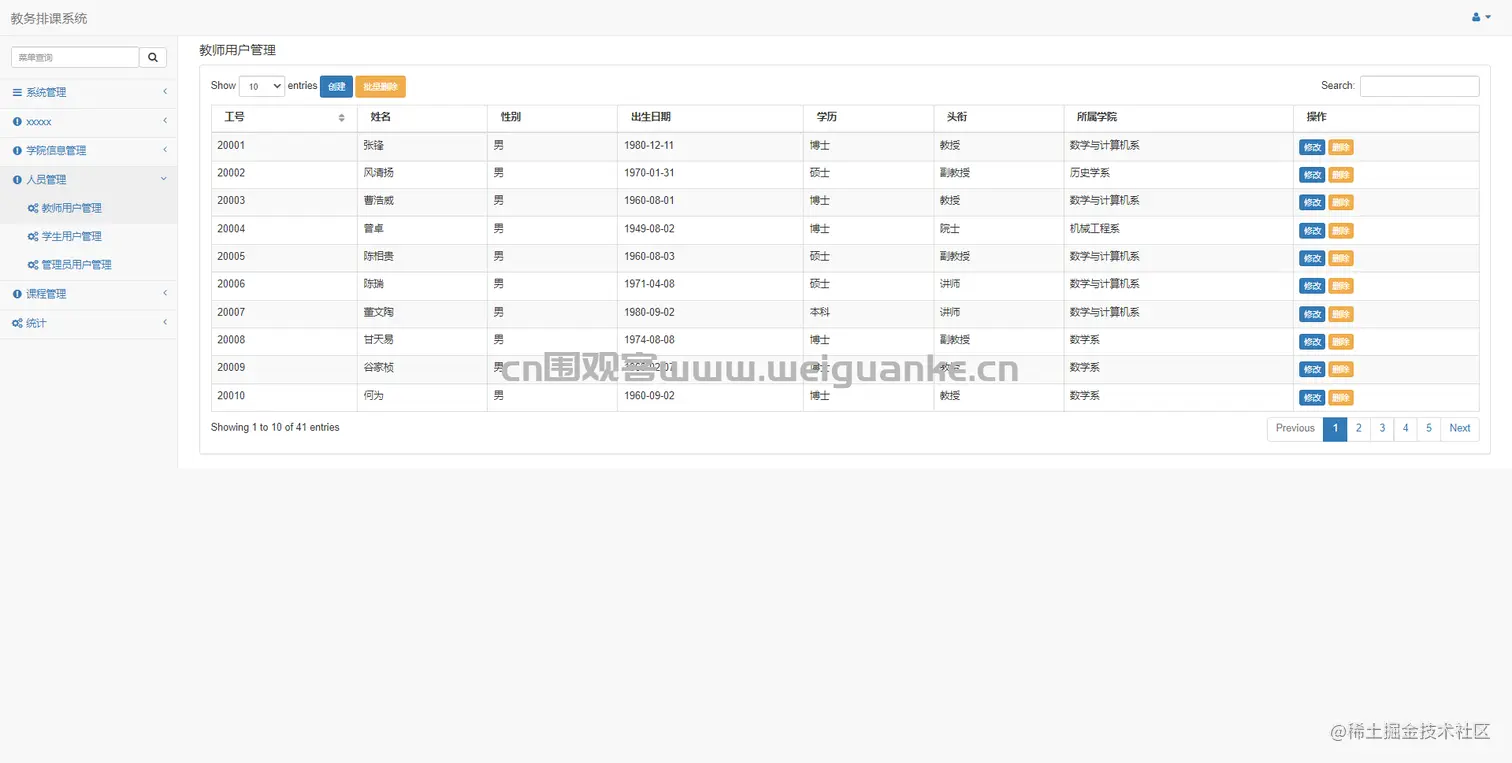
Task: Focus the table Search input
Action: tap(1419, 86)
